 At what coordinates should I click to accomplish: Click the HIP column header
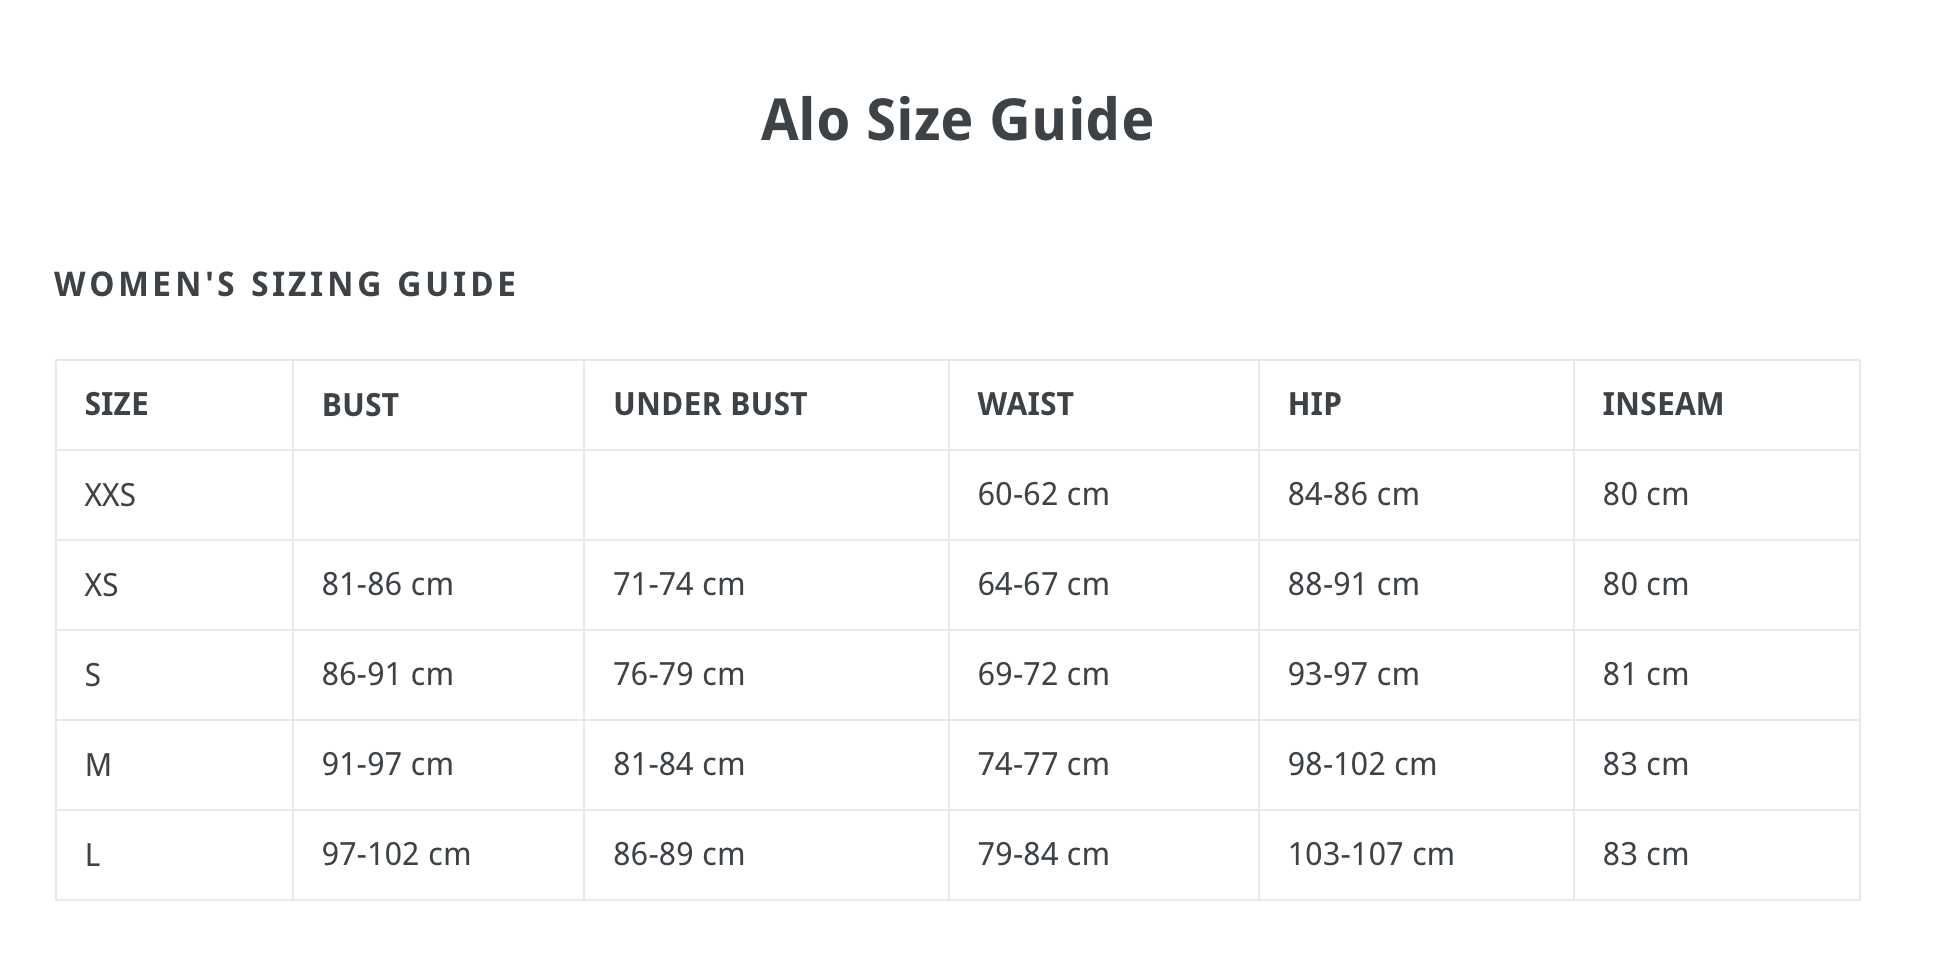(x=1315, y=404)
